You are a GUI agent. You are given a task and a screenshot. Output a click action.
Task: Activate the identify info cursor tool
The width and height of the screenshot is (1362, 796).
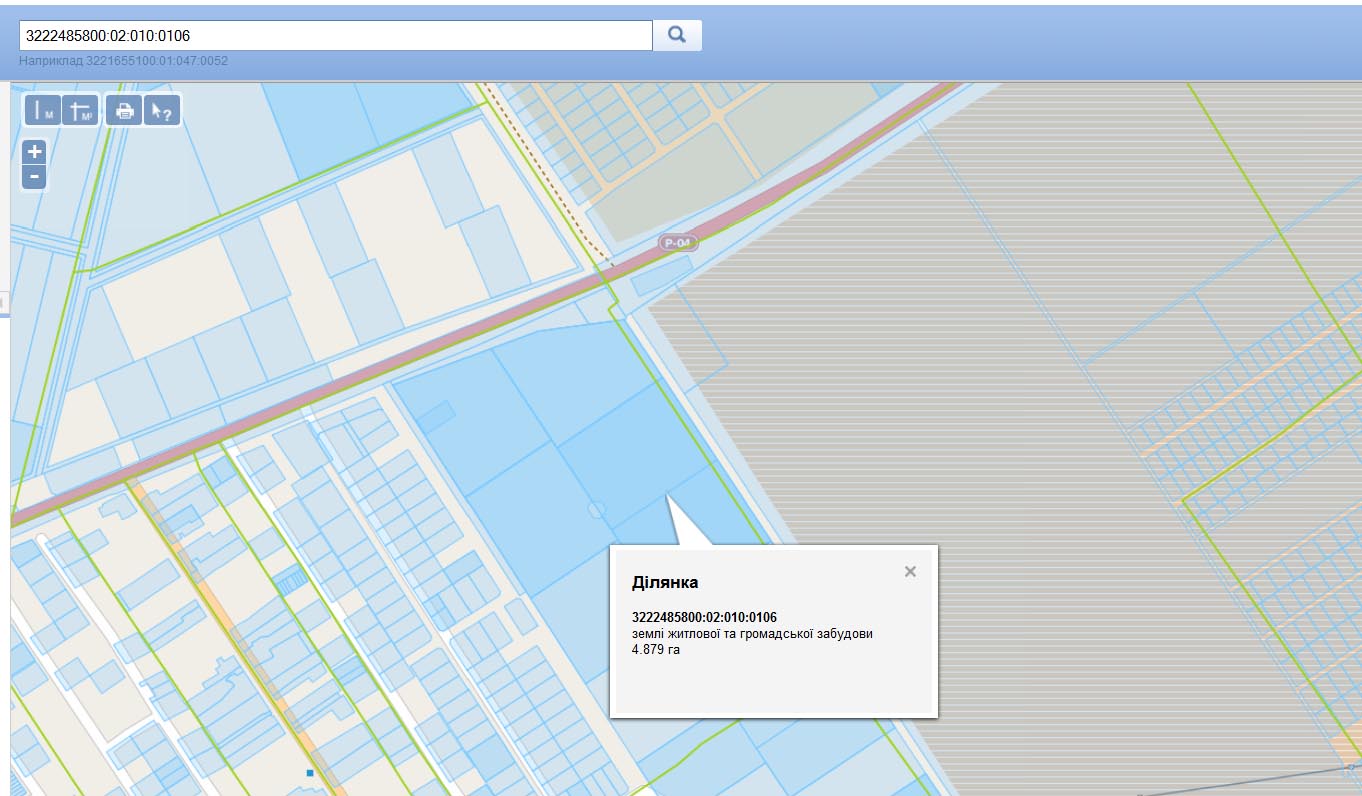point(160,110)
